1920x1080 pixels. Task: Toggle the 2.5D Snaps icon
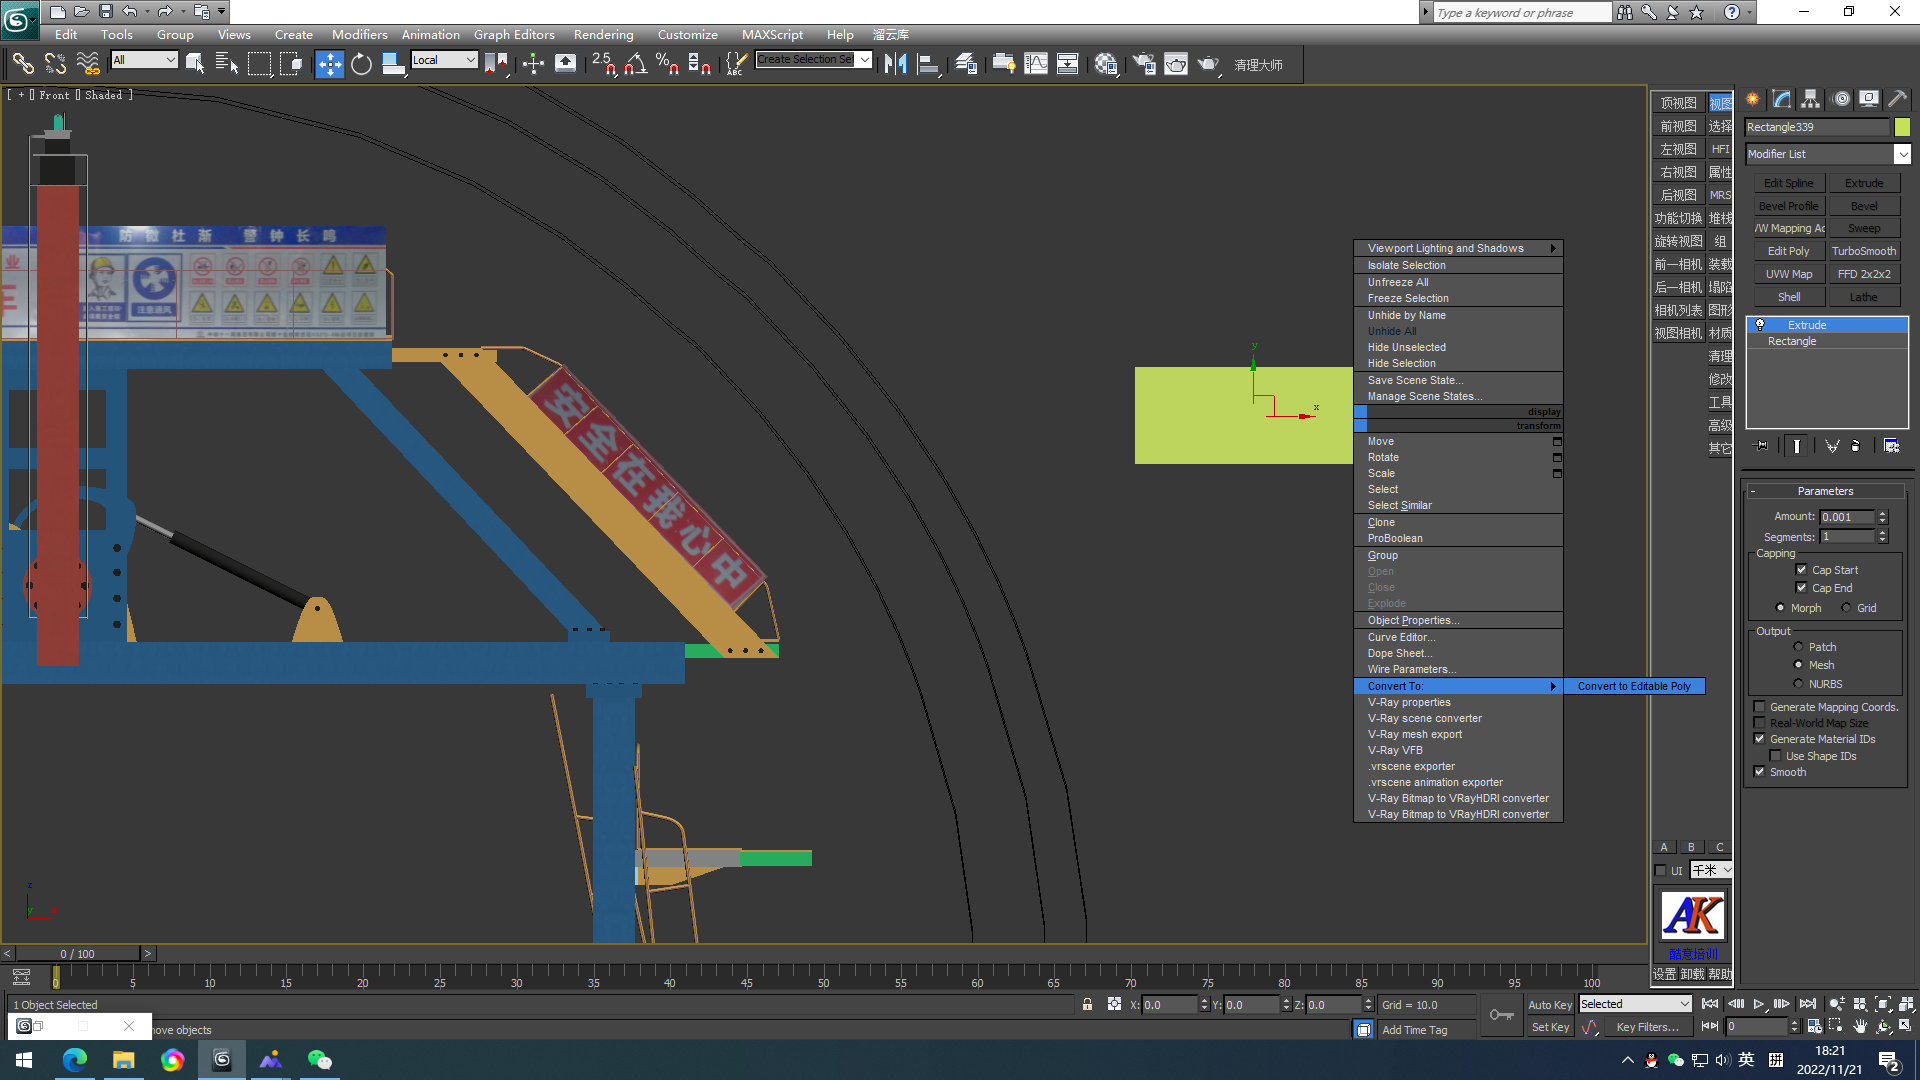click(604, 64)
